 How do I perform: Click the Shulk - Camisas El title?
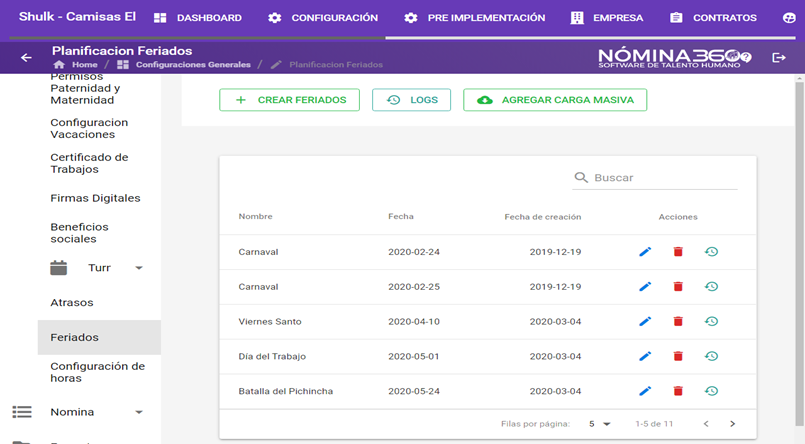point(78,17)
